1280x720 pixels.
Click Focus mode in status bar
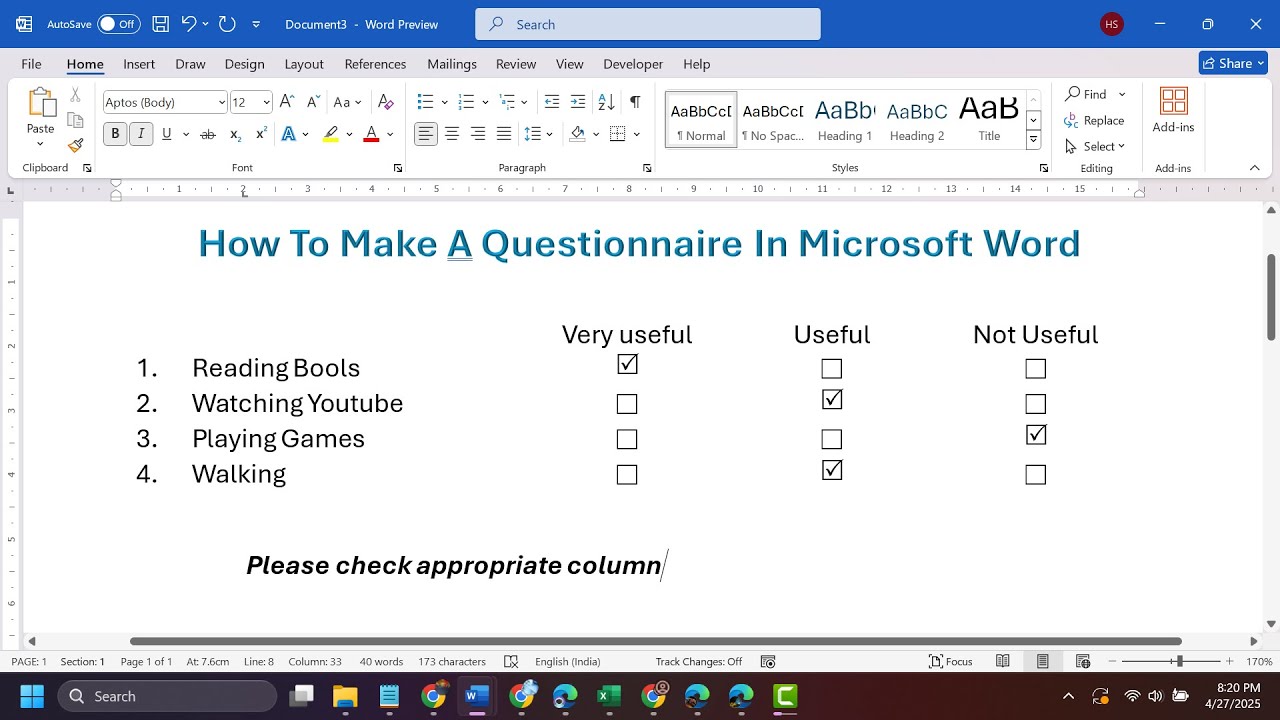[x=950, y=661]
